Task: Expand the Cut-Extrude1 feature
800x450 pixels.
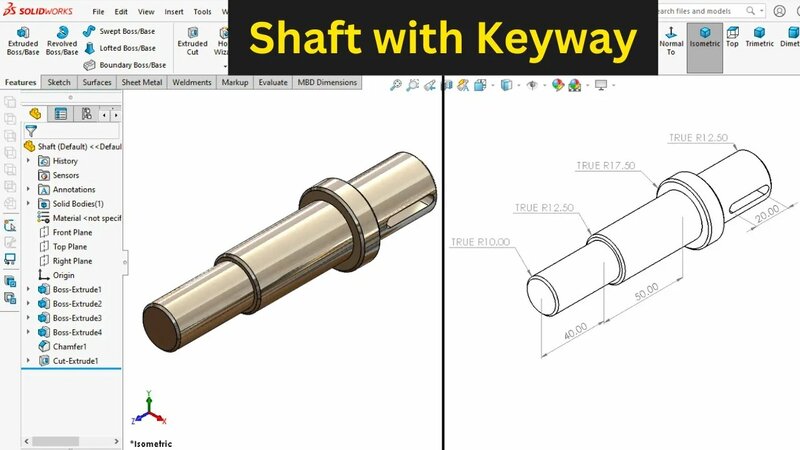Action: pos(29,360)
